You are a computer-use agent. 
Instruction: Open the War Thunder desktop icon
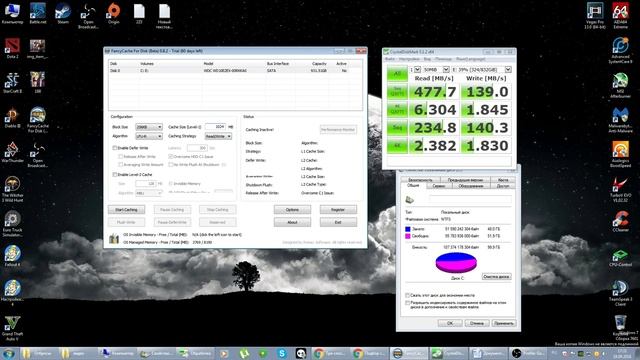click(x=12, y=152)
